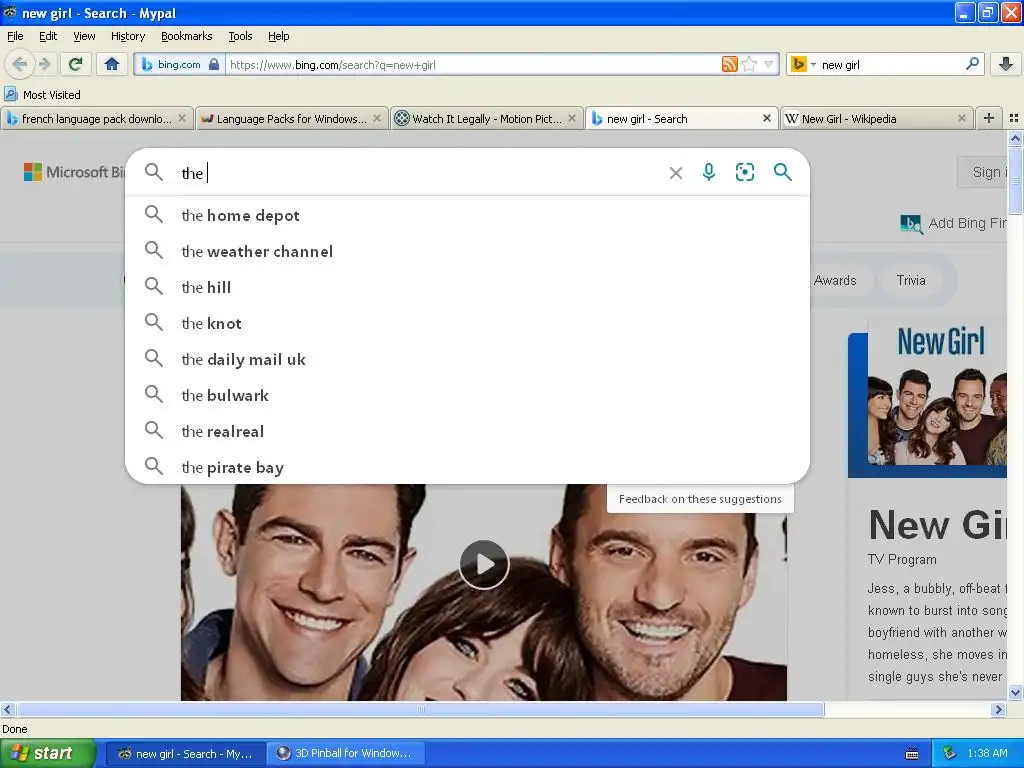
Task: Switch to 3D Pinball taskbar window
Action: pos(347,753)
